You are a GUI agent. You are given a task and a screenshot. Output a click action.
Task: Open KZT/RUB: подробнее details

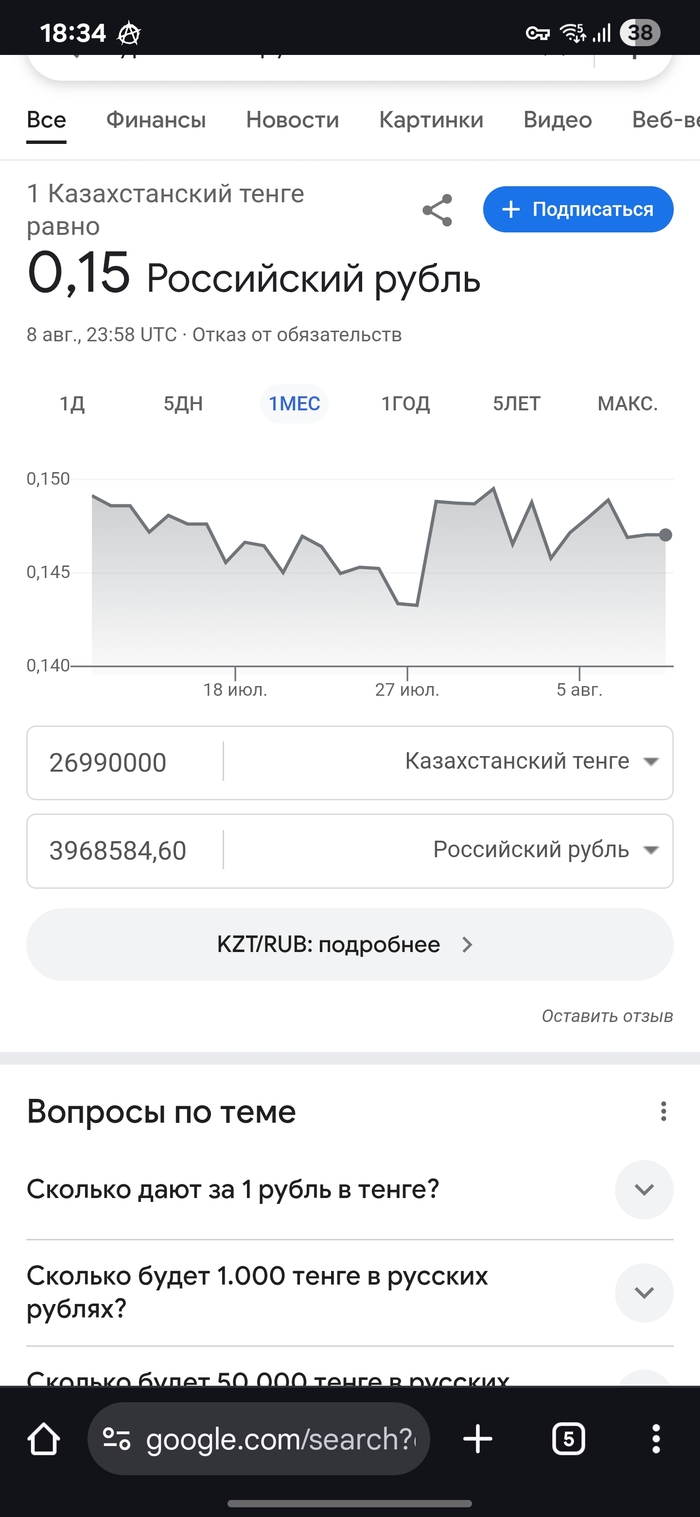[x=349, y=944]
